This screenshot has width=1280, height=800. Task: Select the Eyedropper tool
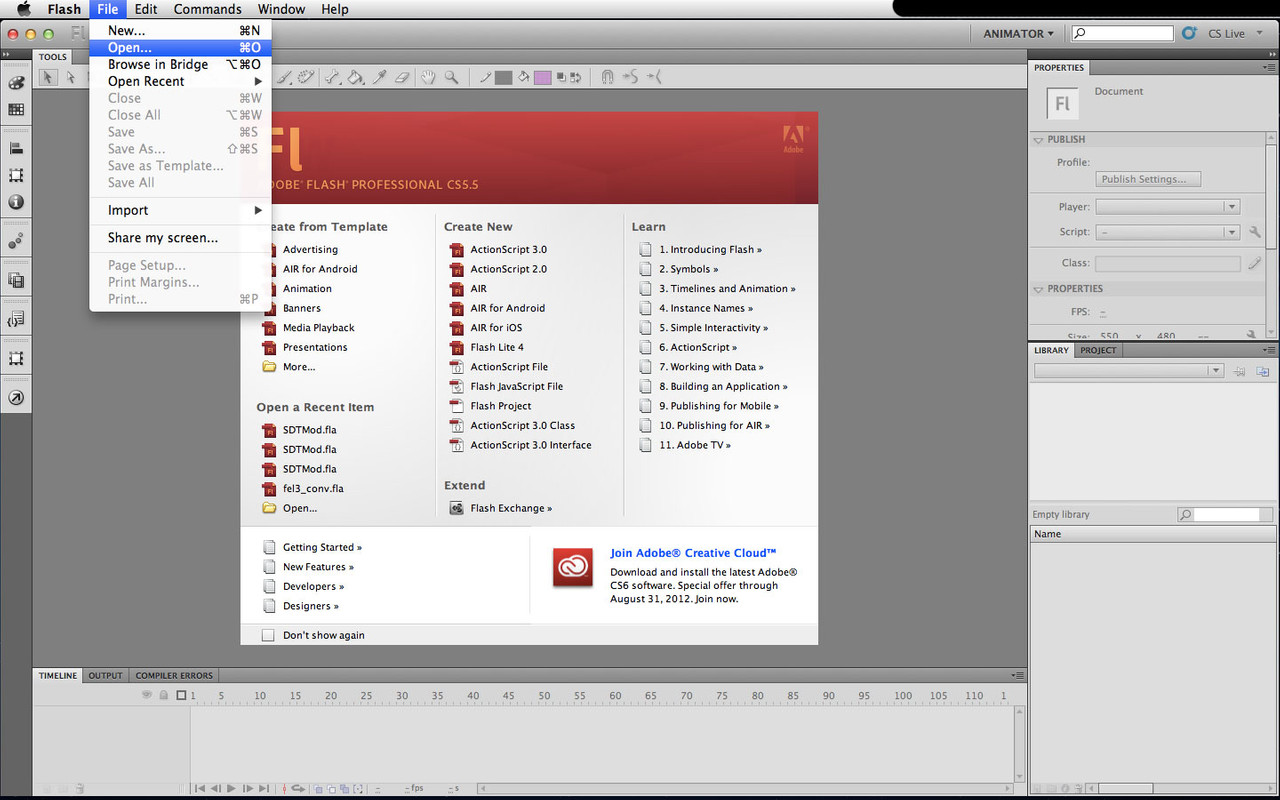coord(380,77)
